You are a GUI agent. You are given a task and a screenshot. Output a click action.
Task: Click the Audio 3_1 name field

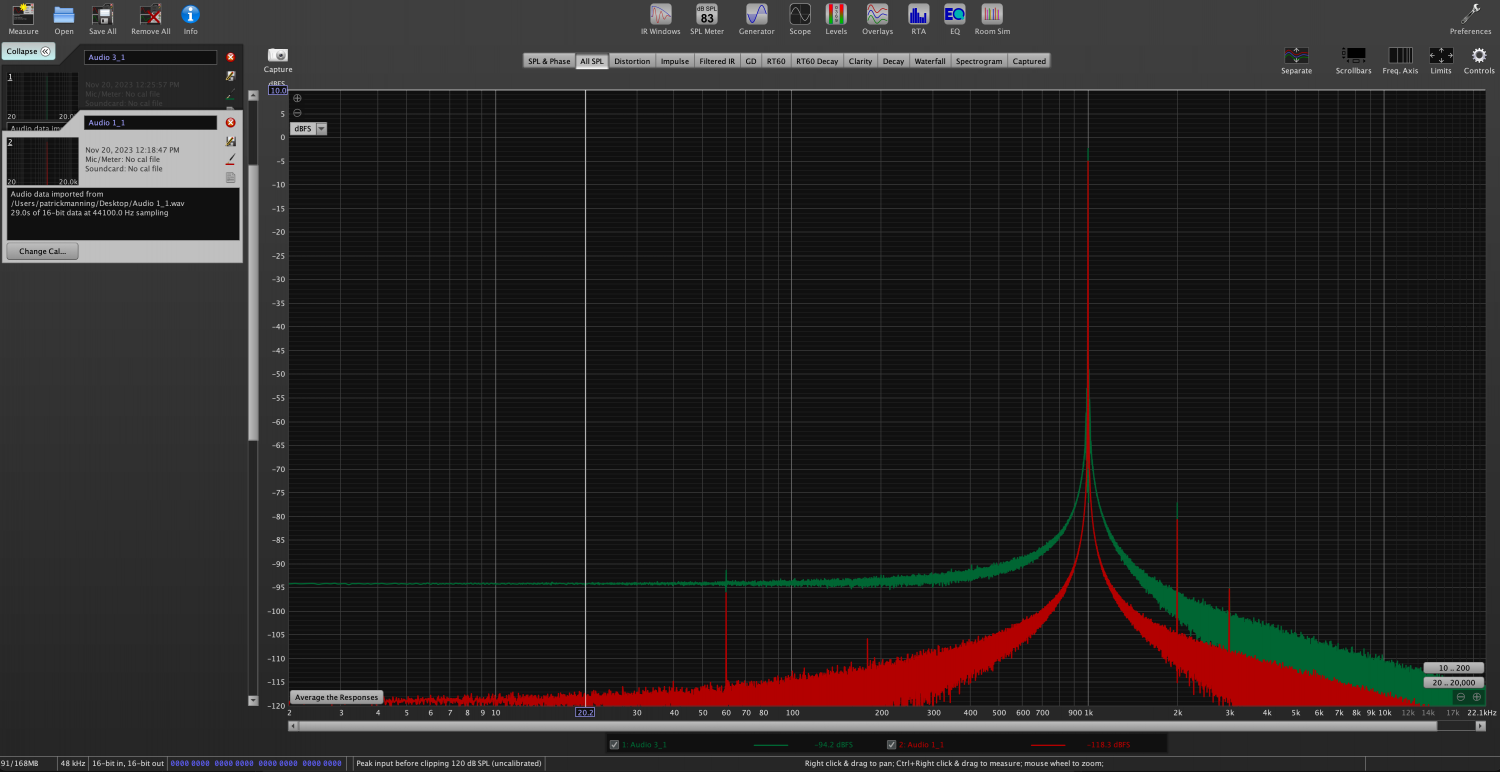coord(150,57)
